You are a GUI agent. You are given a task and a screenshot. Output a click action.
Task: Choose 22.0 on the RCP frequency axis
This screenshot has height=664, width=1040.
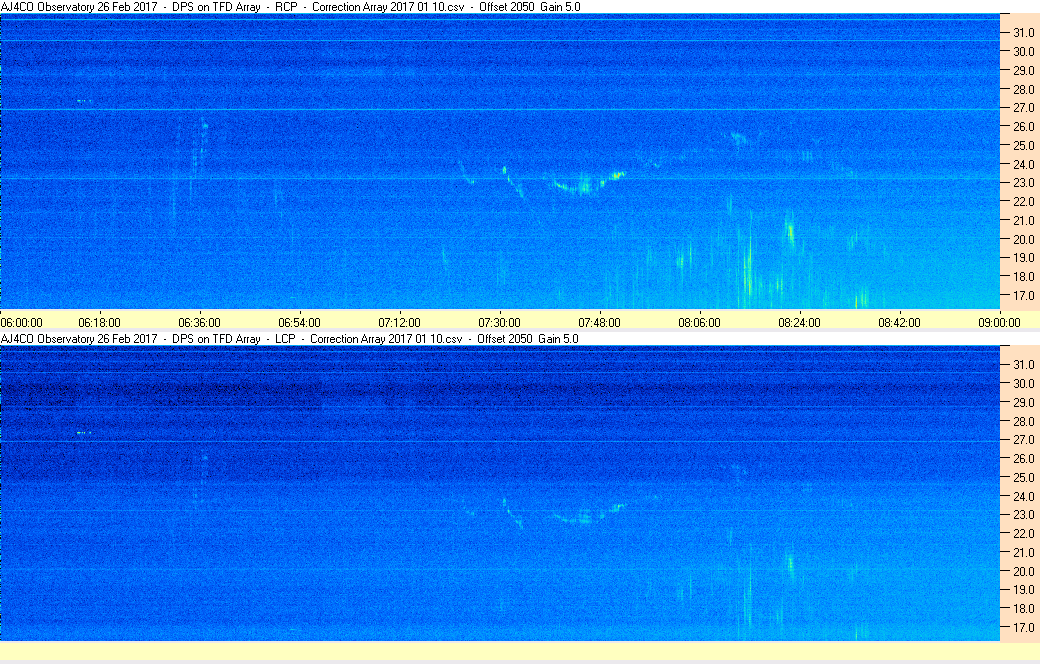[x=1023, y=201]
